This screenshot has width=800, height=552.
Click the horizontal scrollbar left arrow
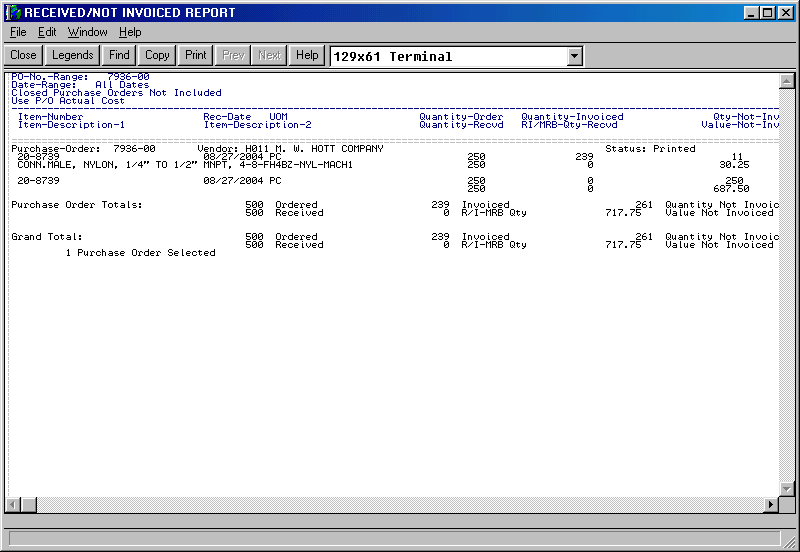13,505
